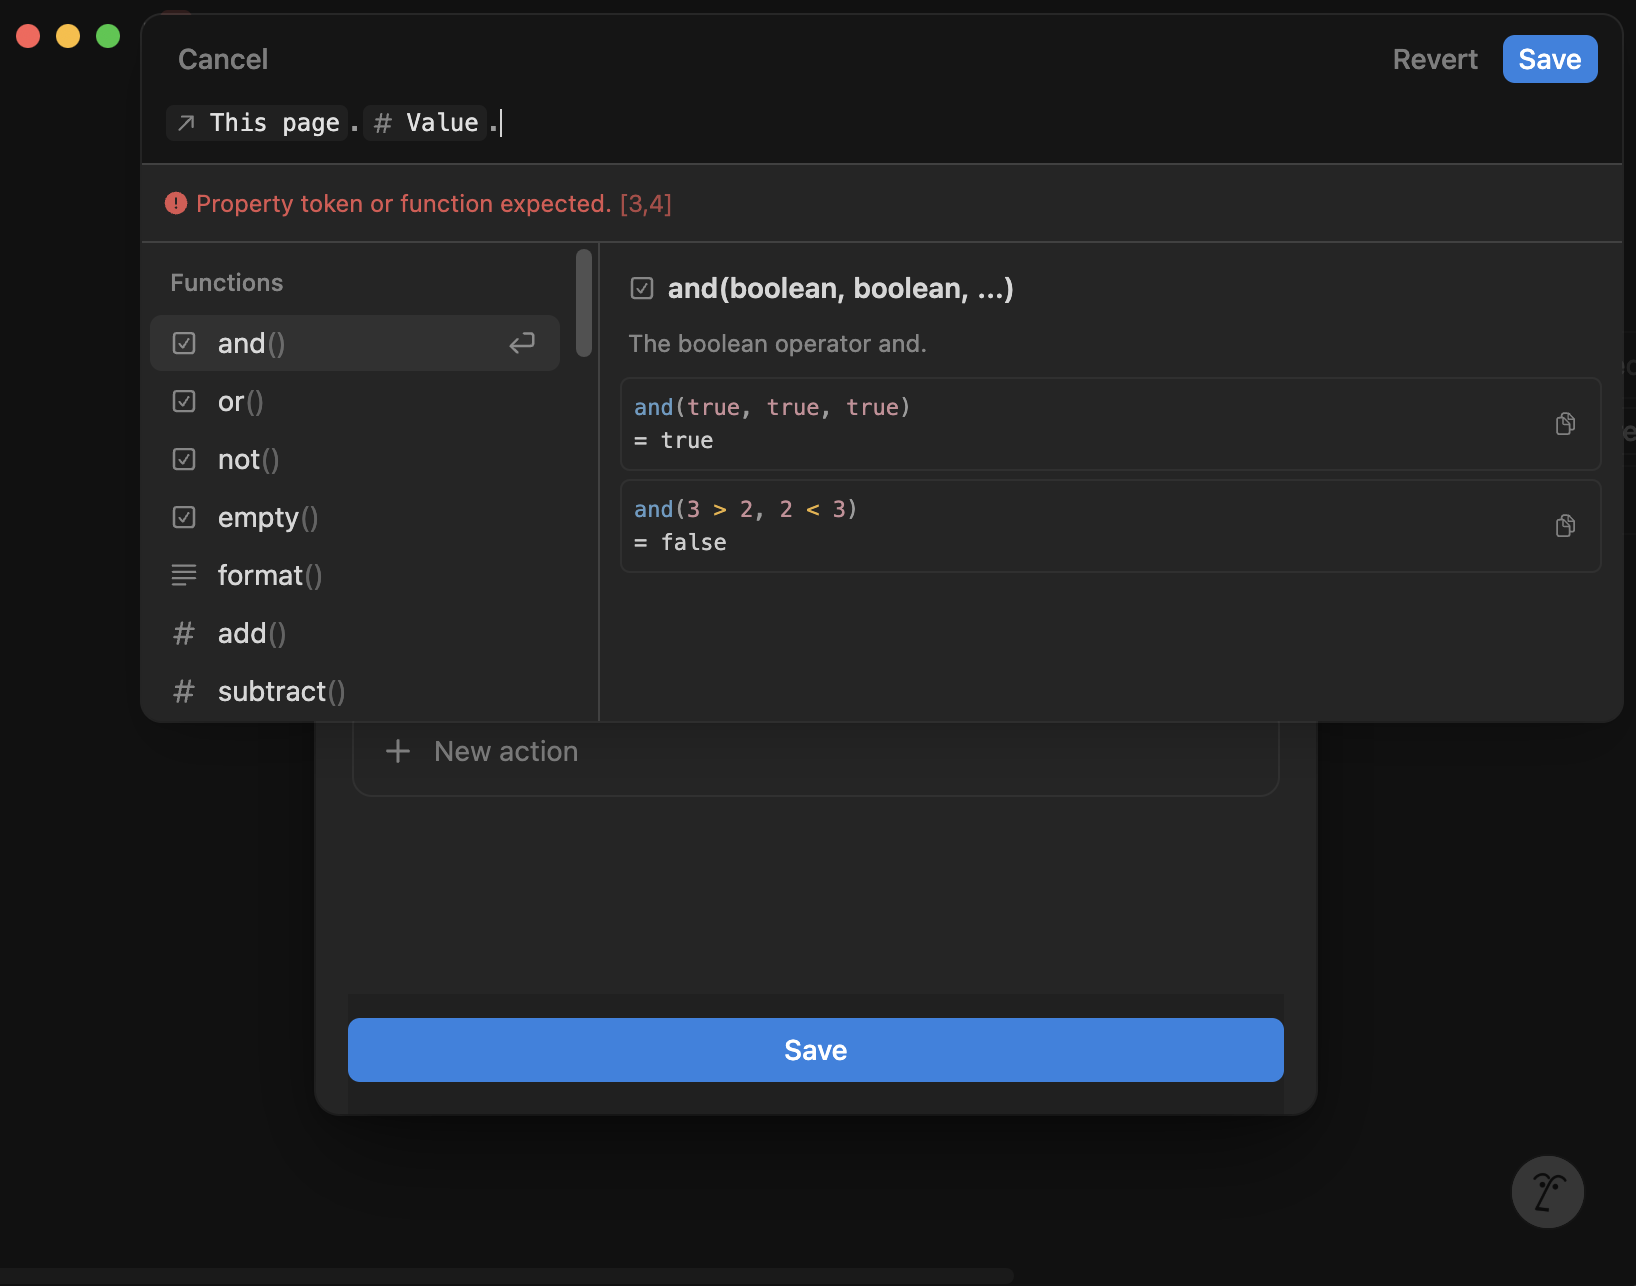Click the checkbox icon beside empty()
This screenshot has width=1636, height=1286.
tap(183, 517)
